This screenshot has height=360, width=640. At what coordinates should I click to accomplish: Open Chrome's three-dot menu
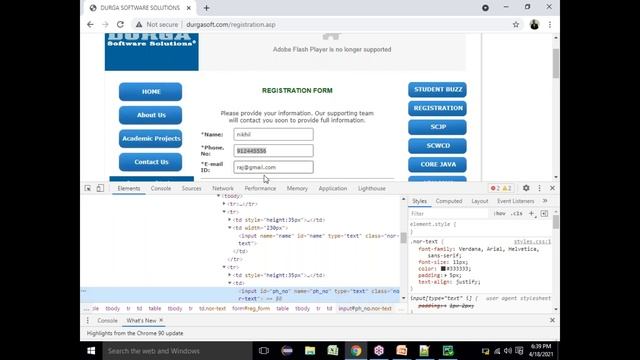(x=550, y=24)
